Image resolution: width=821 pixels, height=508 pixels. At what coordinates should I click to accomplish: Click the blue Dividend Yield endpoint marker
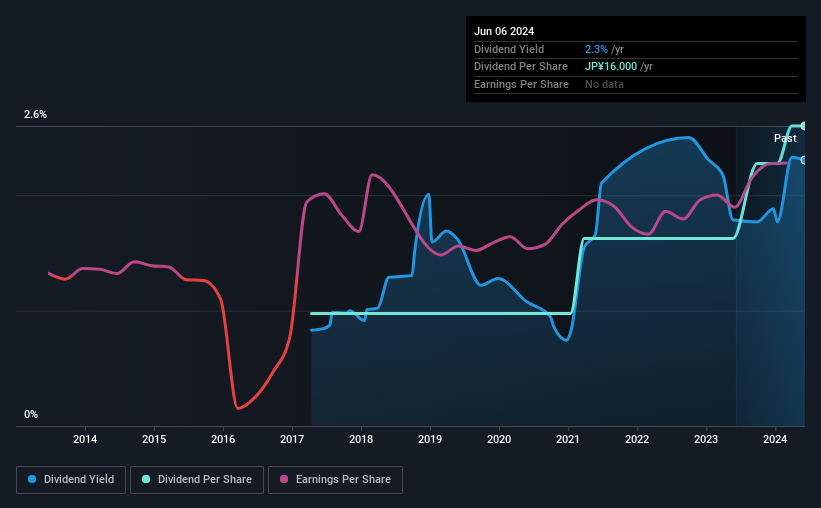point(804,160)
